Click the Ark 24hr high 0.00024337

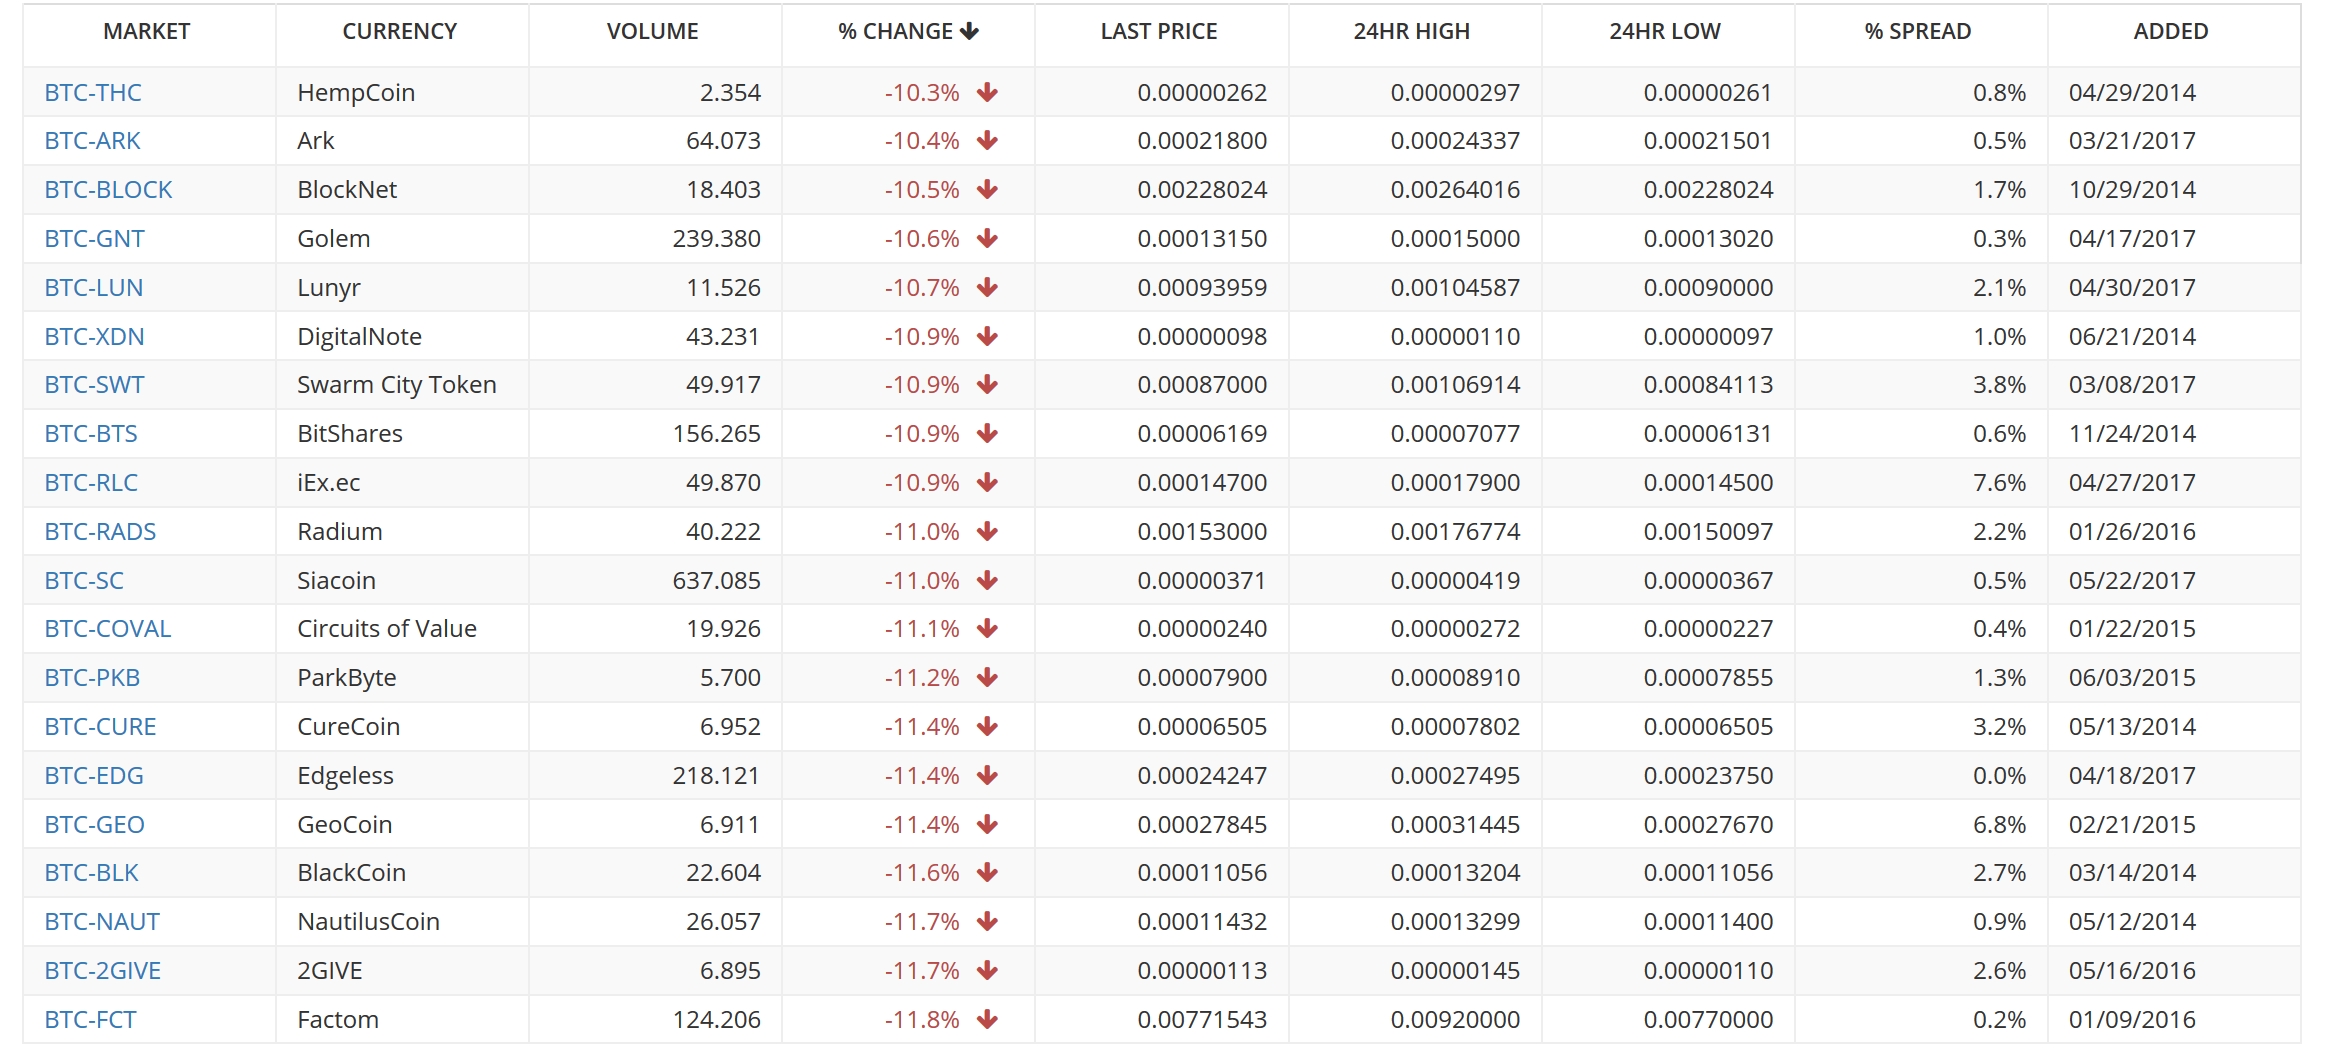coord(1455,140)
